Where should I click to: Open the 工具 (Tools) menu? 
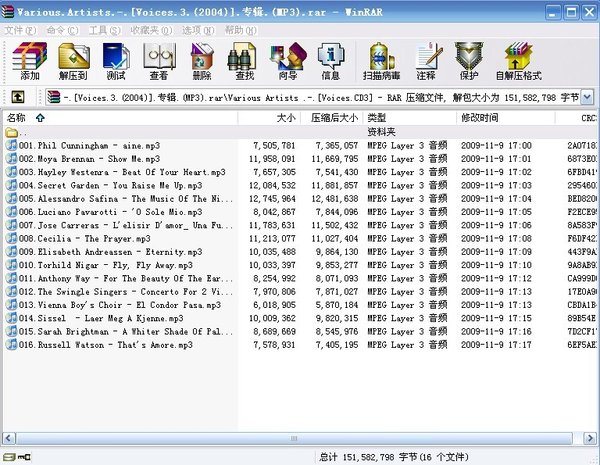click(x=104, y=30)
